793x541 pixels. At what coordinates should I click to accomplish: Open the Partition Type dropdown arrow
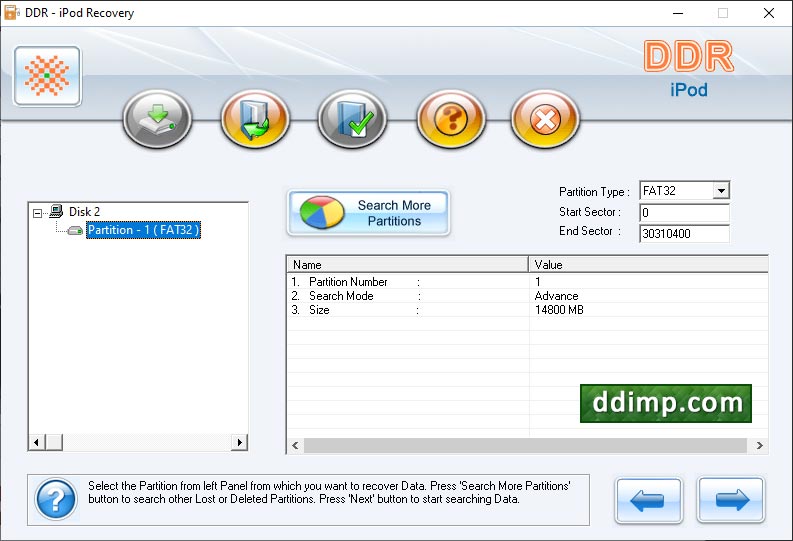721,191
